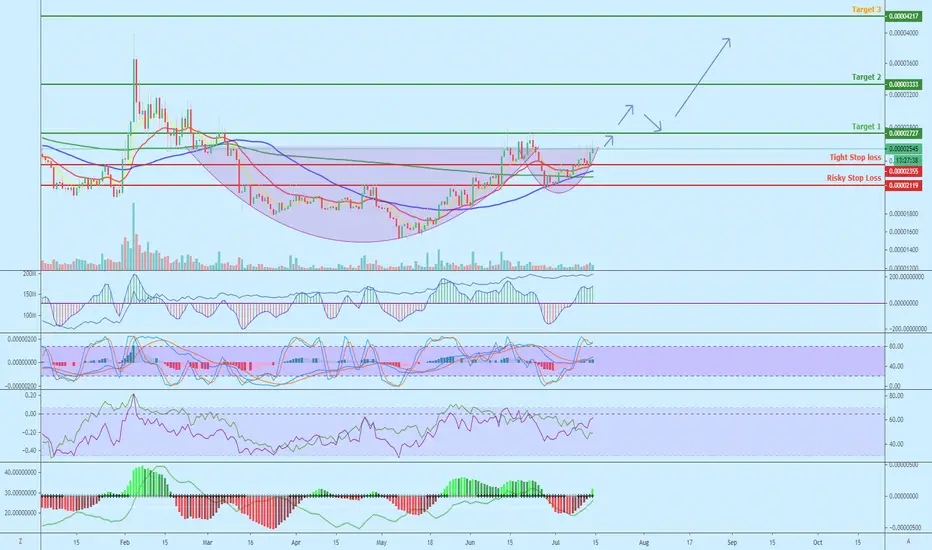Click 200M on the left volume axis

30,274
